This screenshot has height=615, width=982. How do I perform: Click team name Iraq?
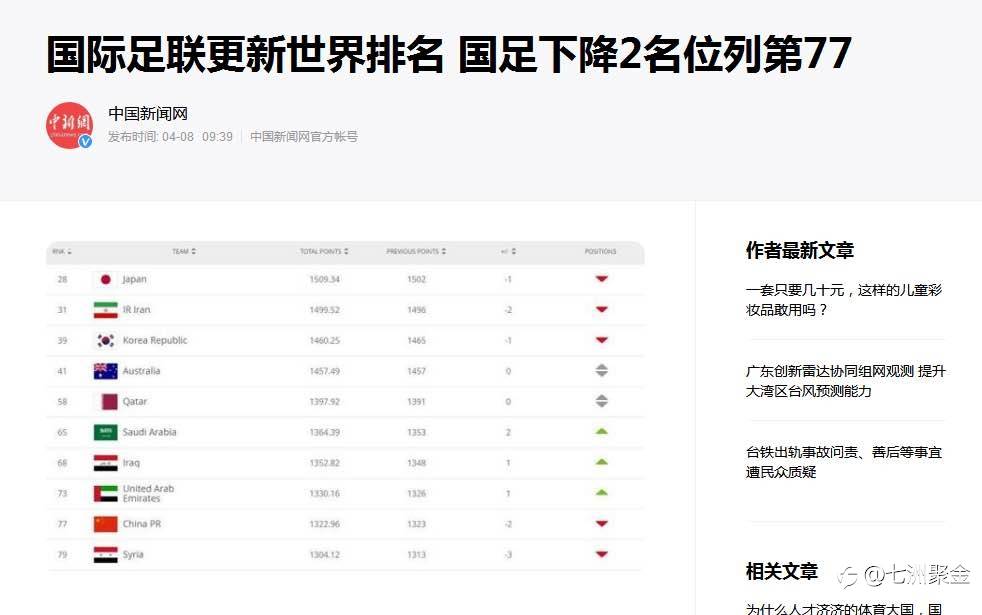pyautogui.click(x=131, y=463)
